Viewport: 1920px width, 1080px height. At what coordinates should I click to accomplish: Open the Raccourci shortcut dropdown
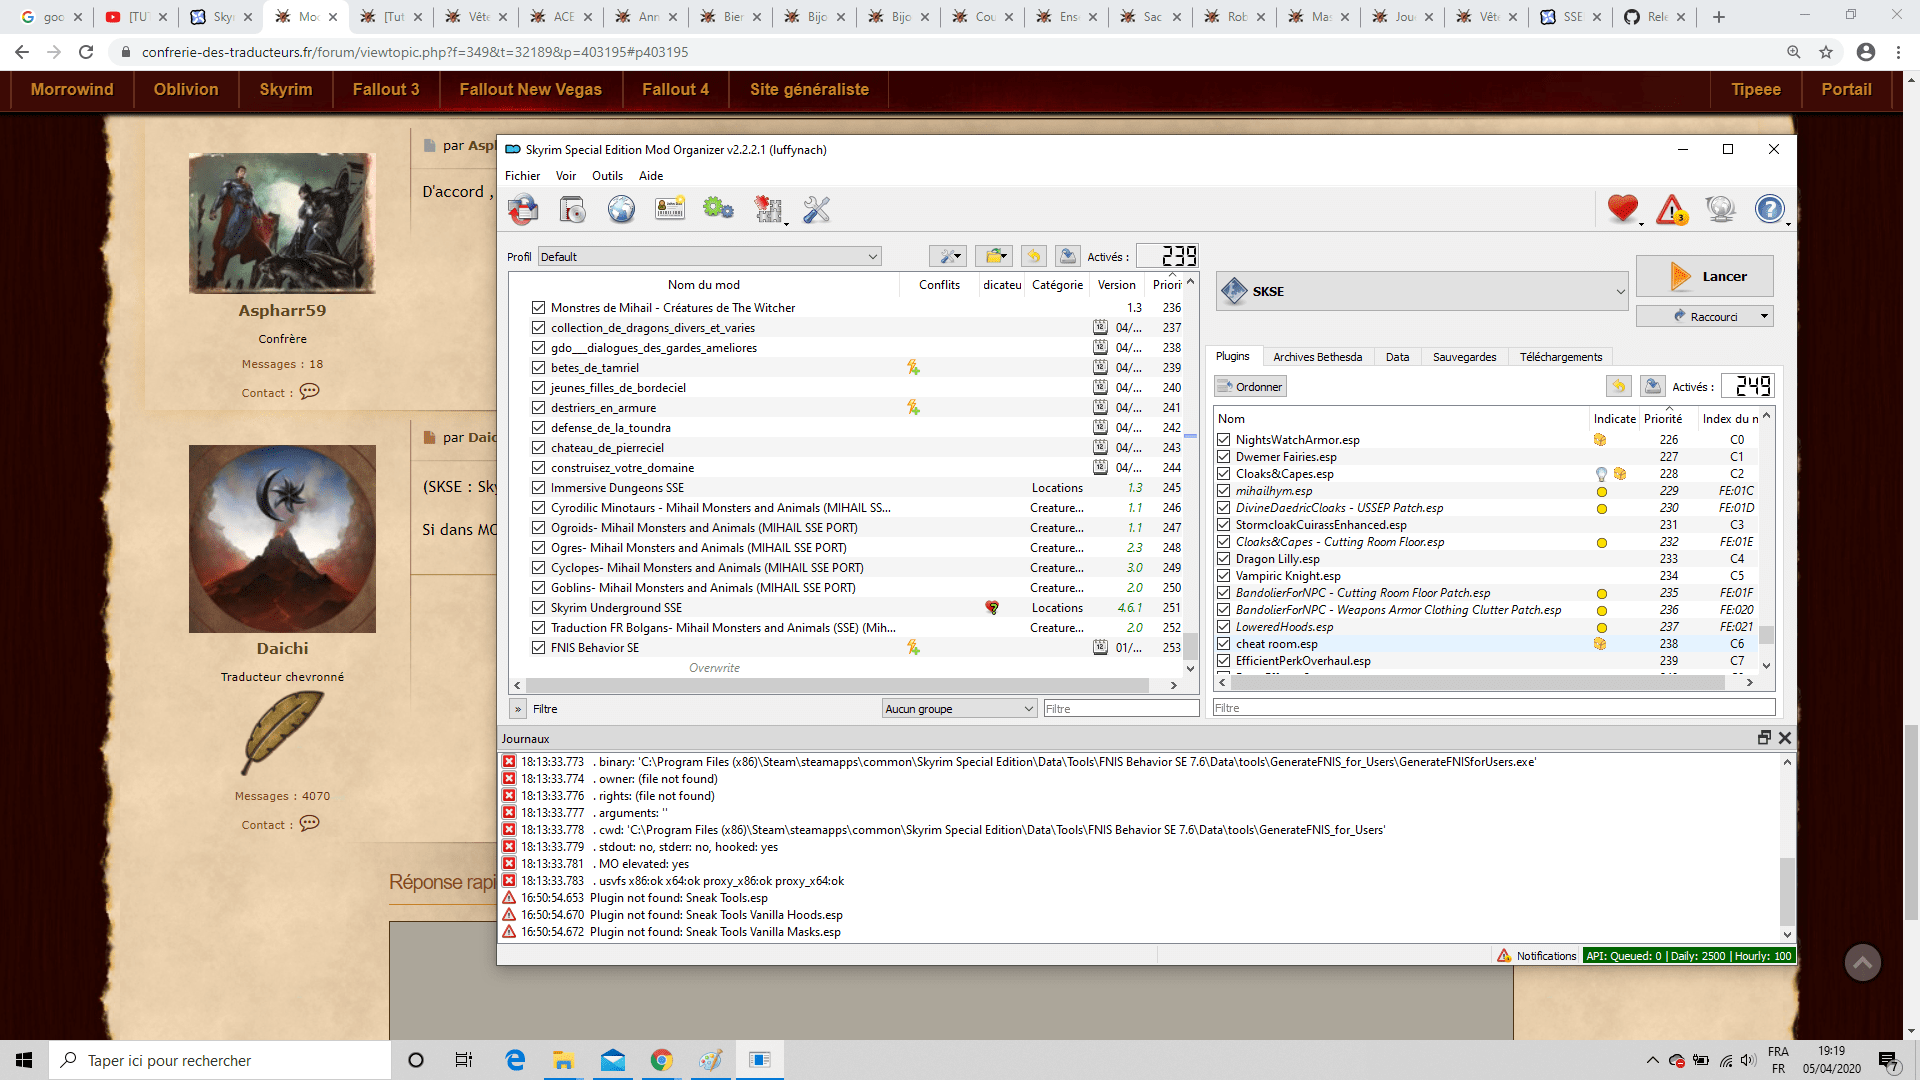(x=1704, y=316)
